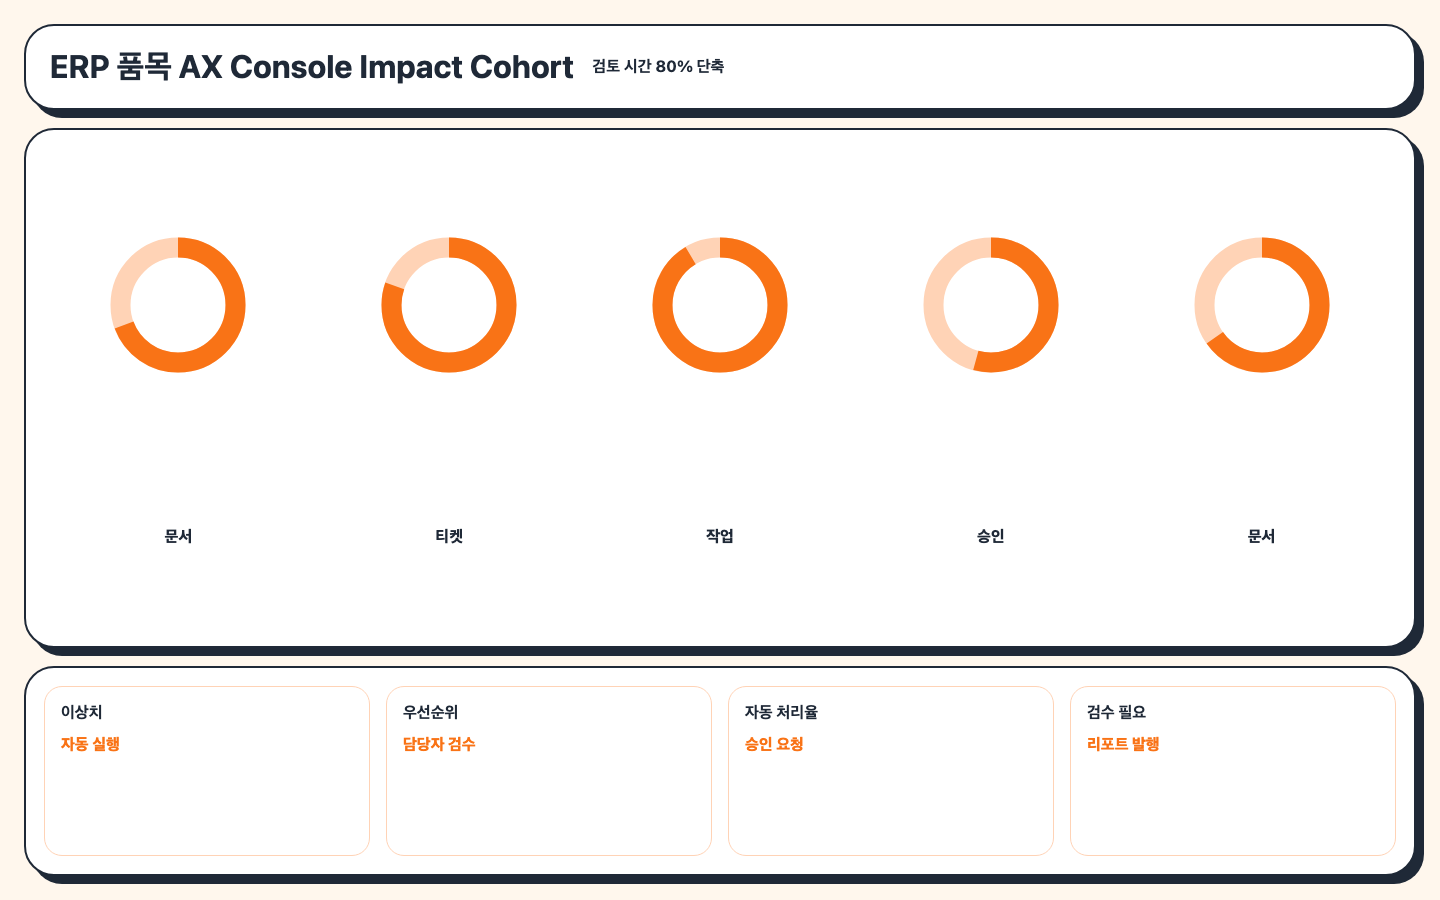This screenshot has width=1440, height=900.
Task: Click the 자동 처리율 card title
Action: [782, 712]
